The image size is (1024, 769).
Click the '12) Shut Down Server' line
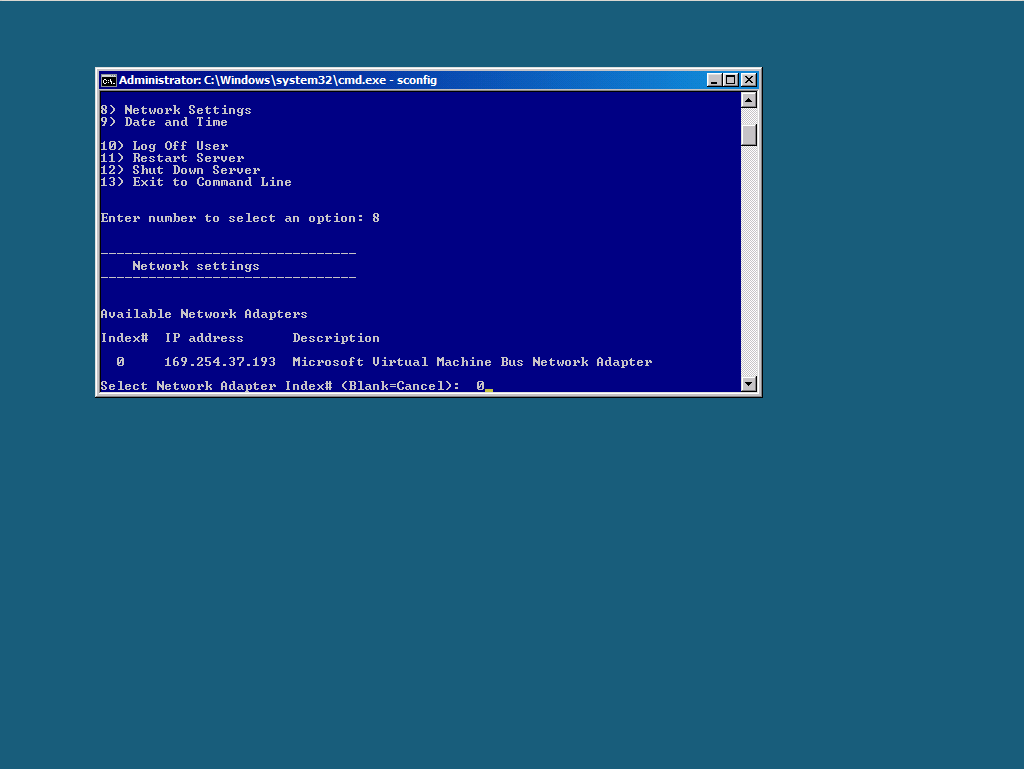(x=181, y=170)
